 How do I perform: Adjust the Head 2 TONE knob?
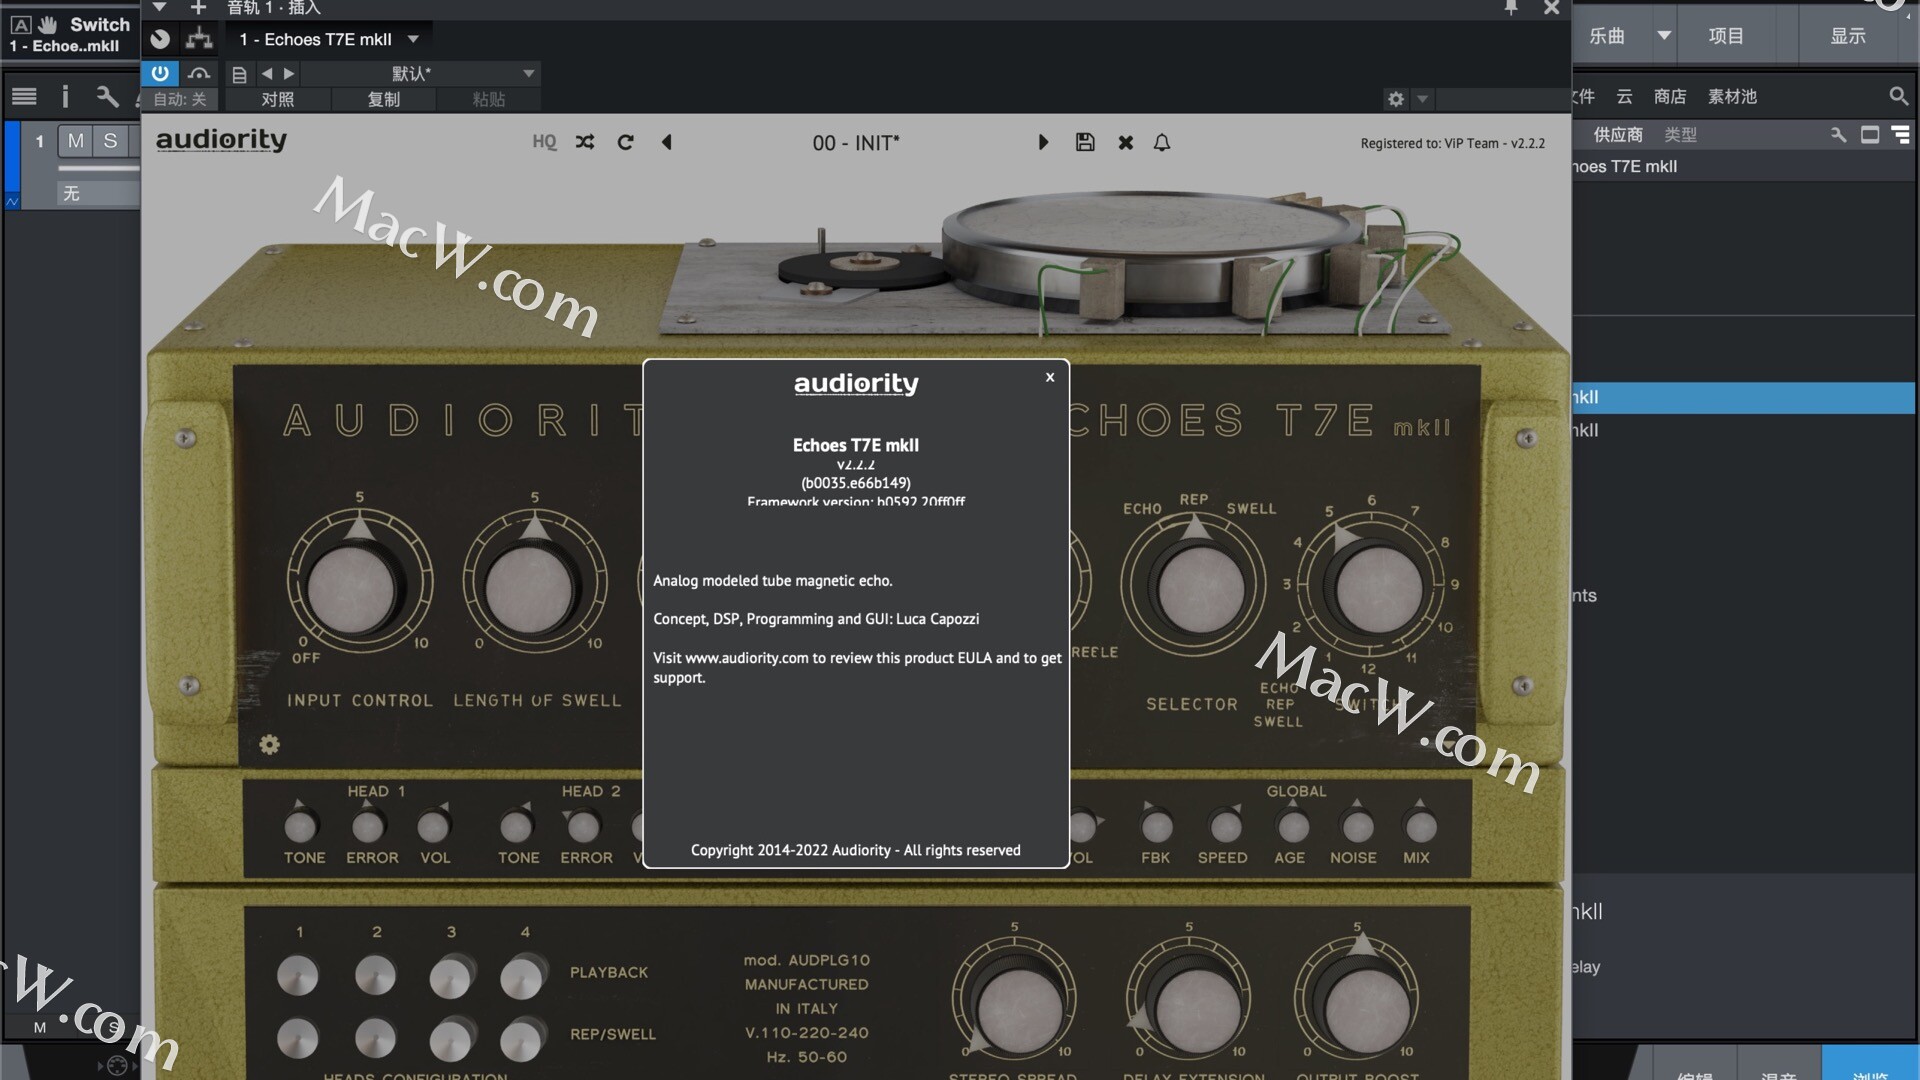tap(516, 826)
